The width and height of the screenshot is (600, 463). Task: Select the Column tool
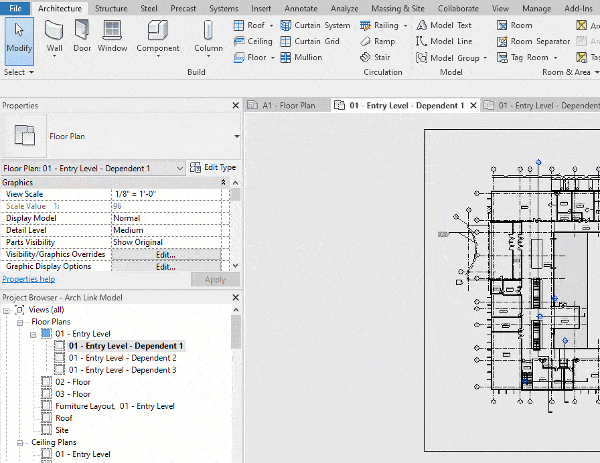(x=208, y=39)
